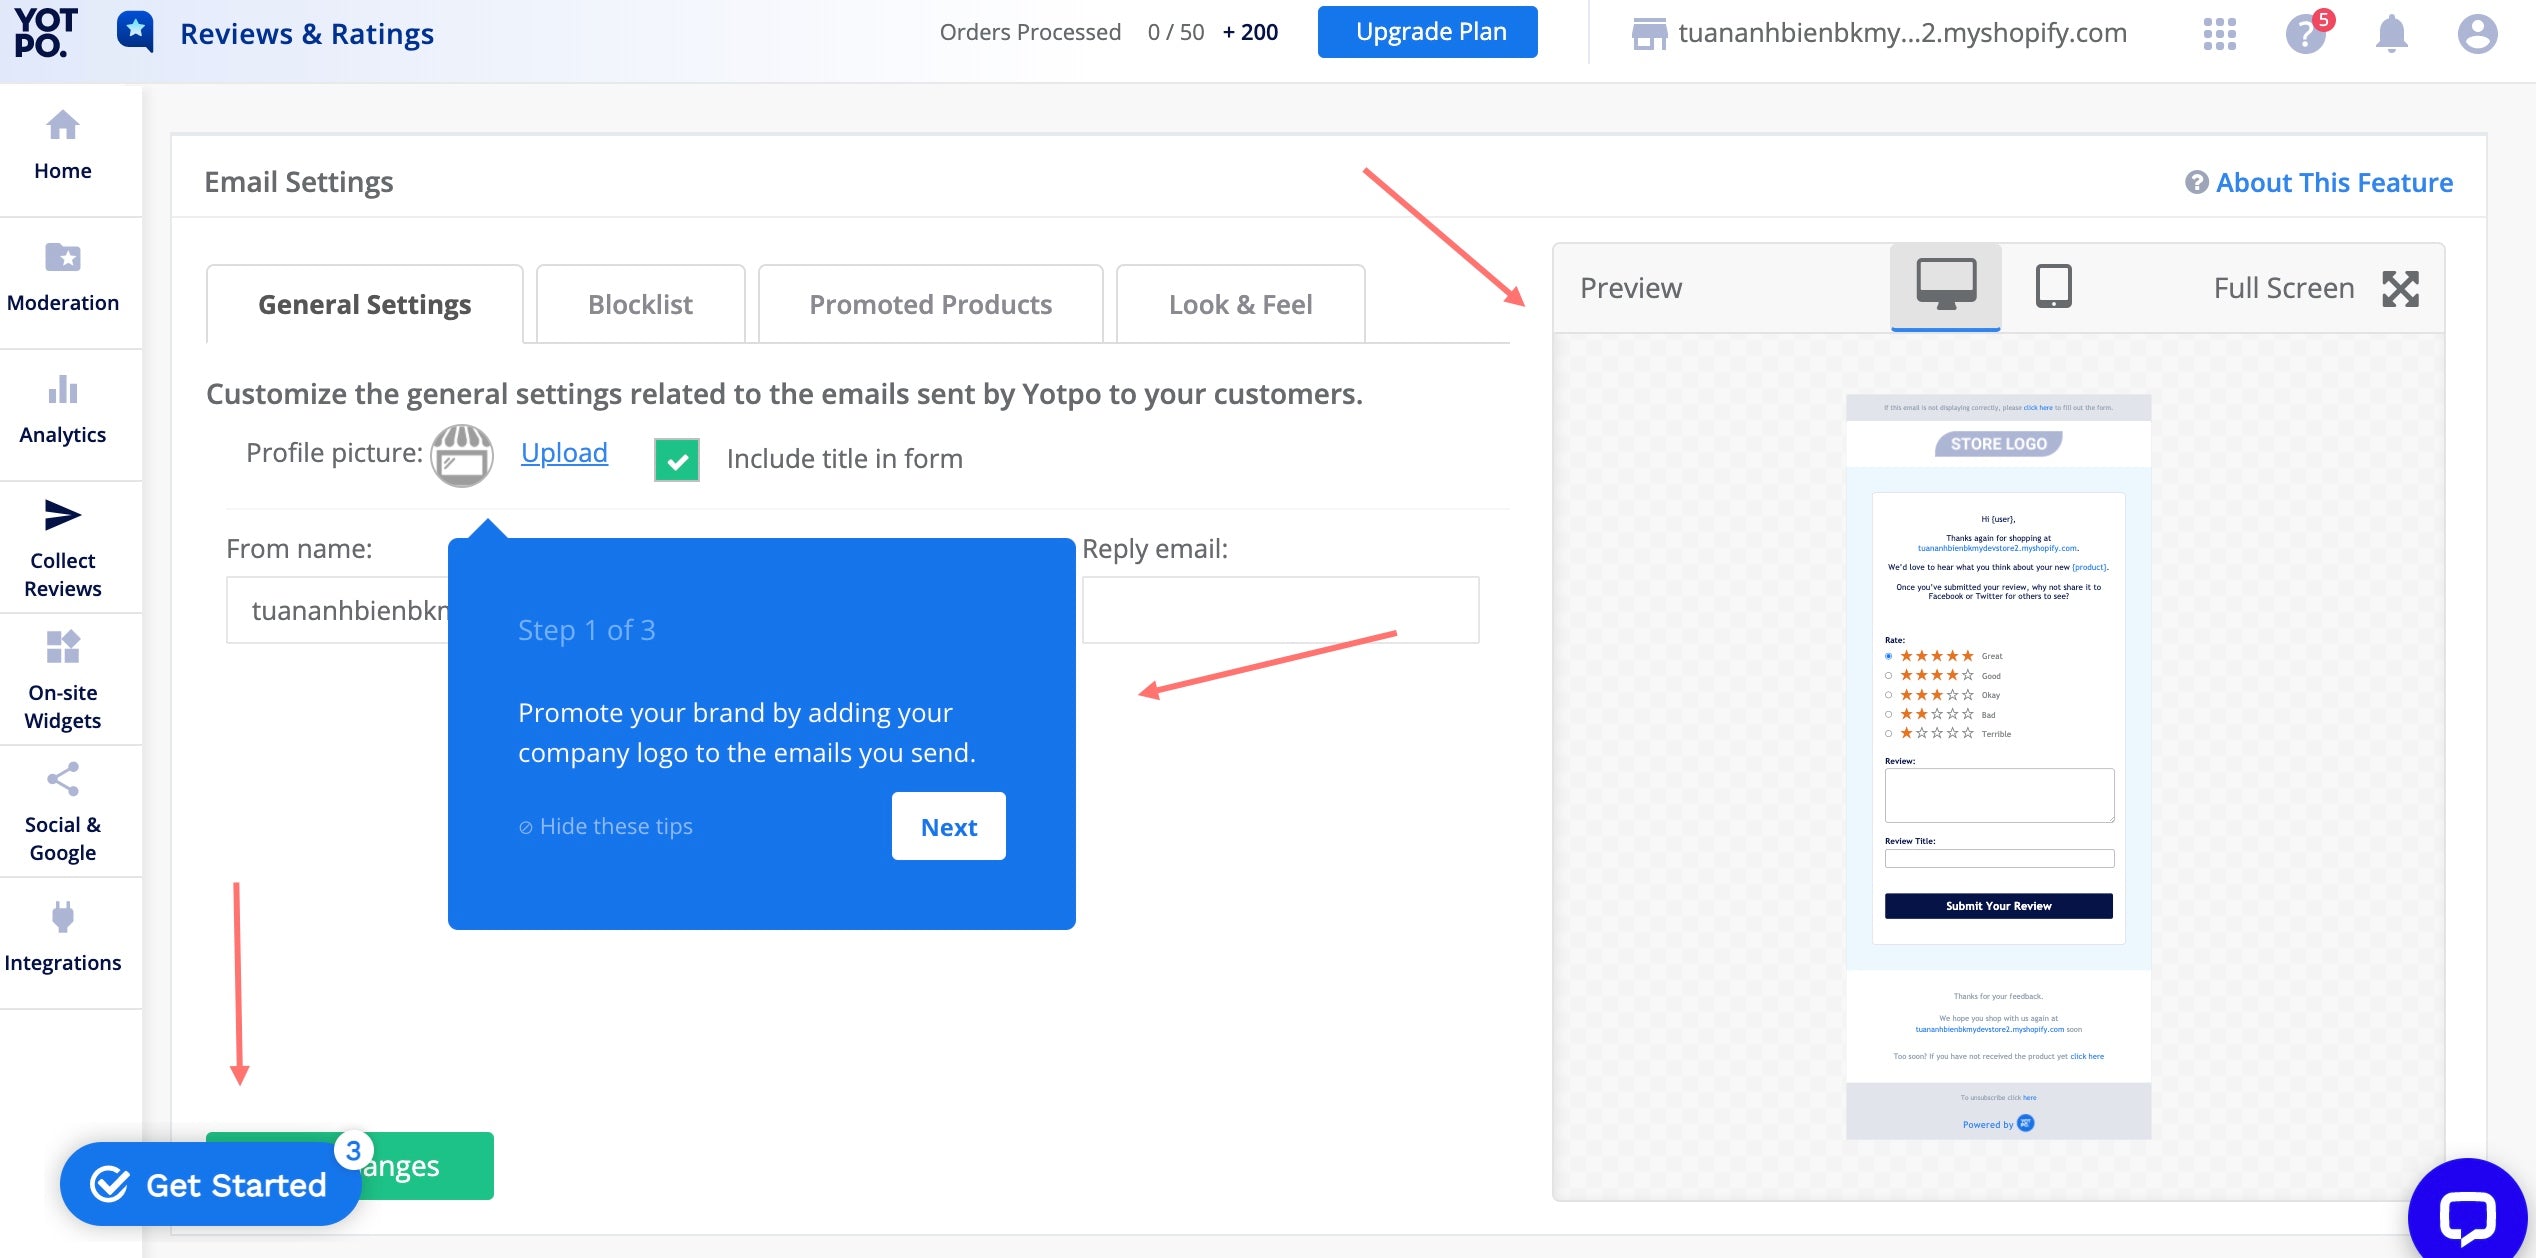Switch to the Blocklist tab

pos(640,304)
